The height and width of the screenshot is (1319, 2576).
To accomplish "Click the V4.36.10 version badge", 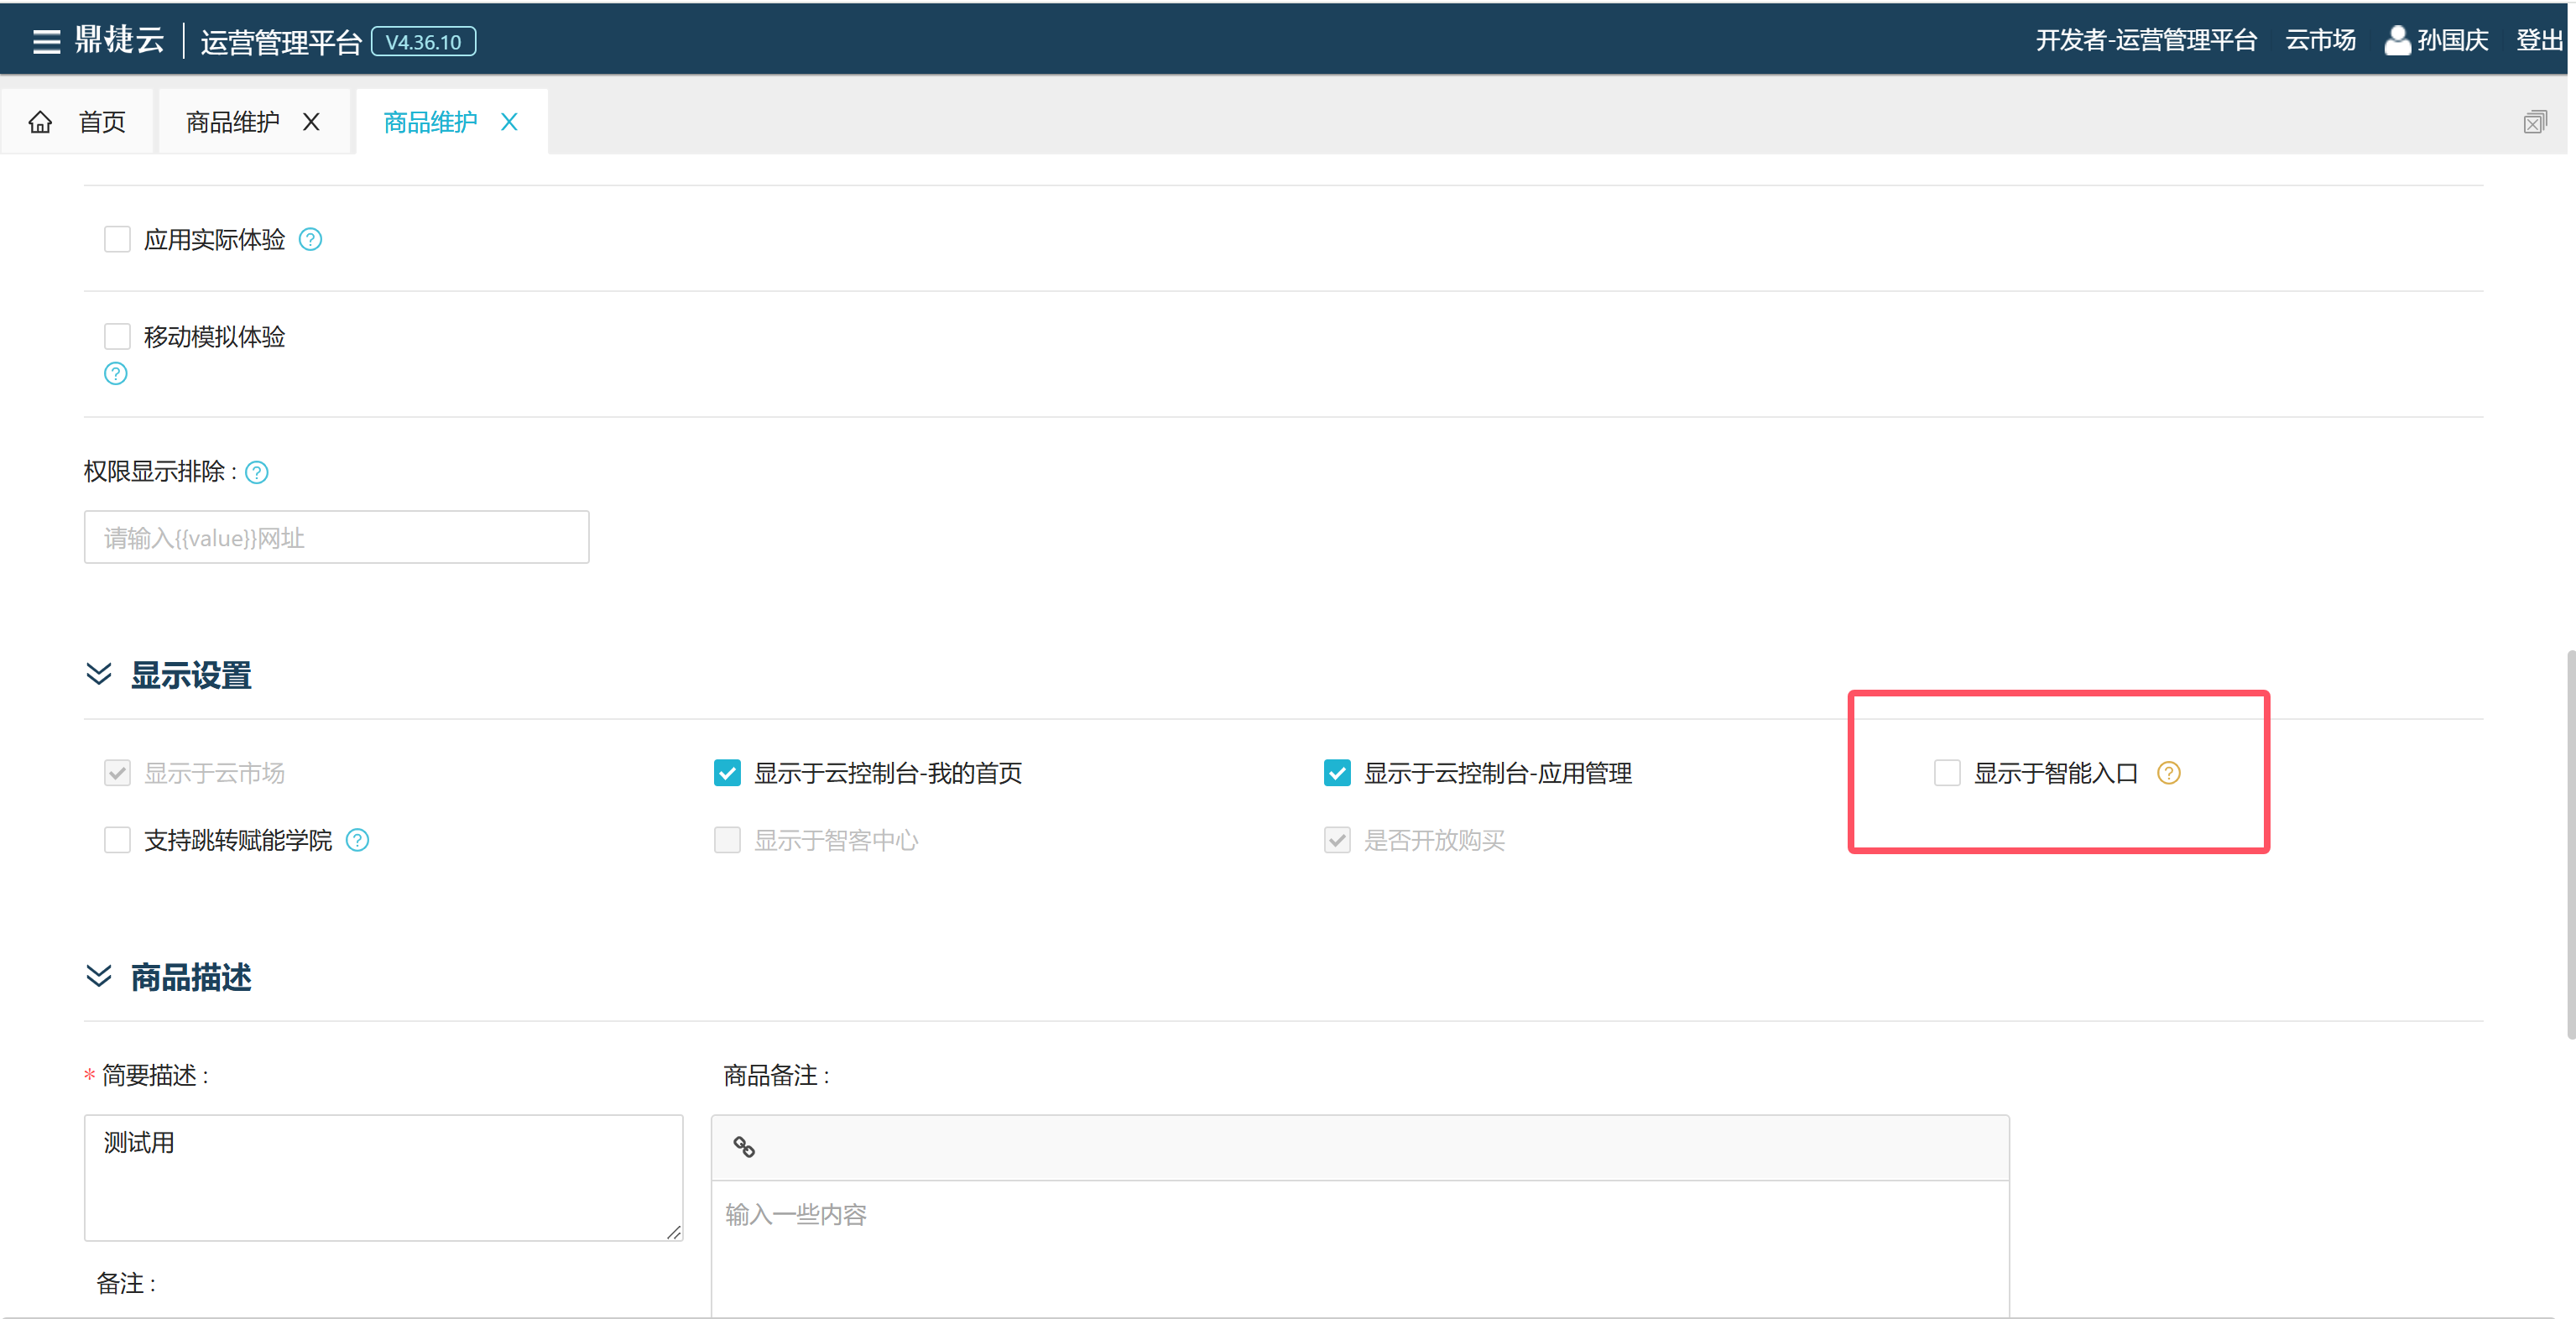I will [x=423, y=42].
